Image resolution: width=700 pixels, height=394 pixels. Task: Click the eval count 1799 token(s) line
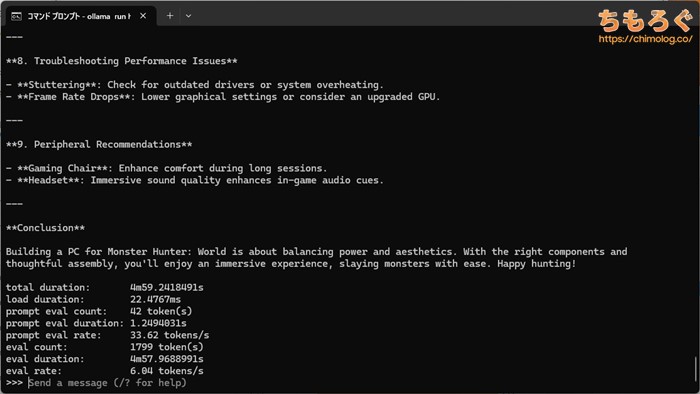click(x=104, y=347)
